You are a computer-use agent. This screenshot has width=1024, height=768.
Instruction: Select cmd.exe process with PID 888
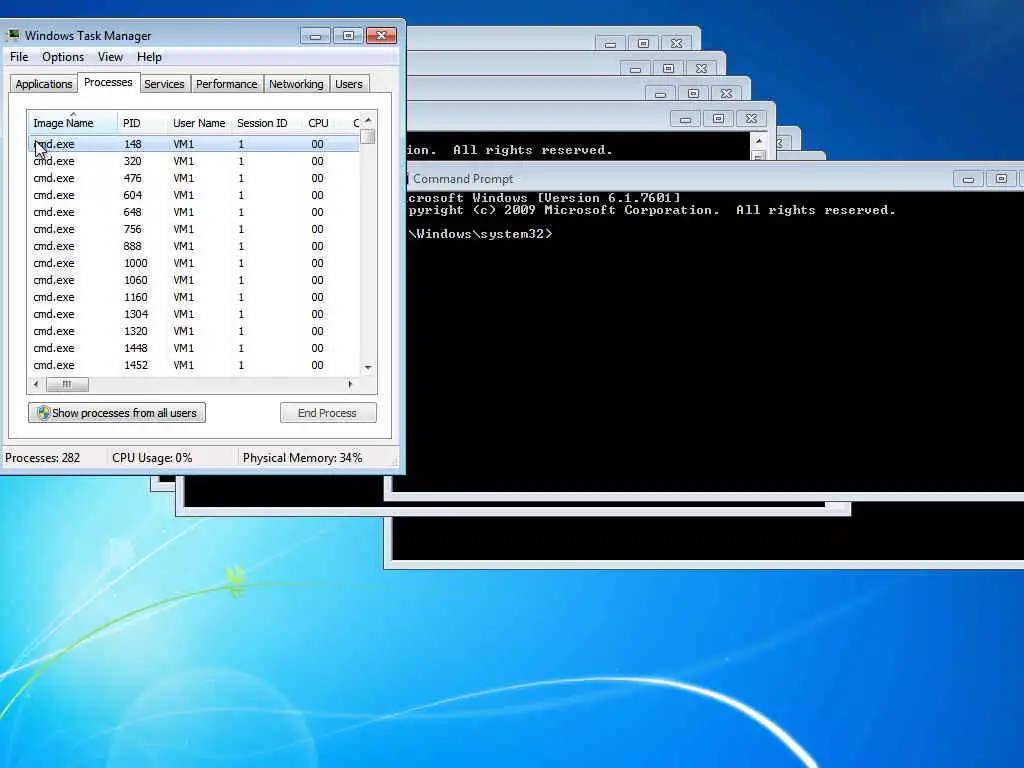coord(194,246)
